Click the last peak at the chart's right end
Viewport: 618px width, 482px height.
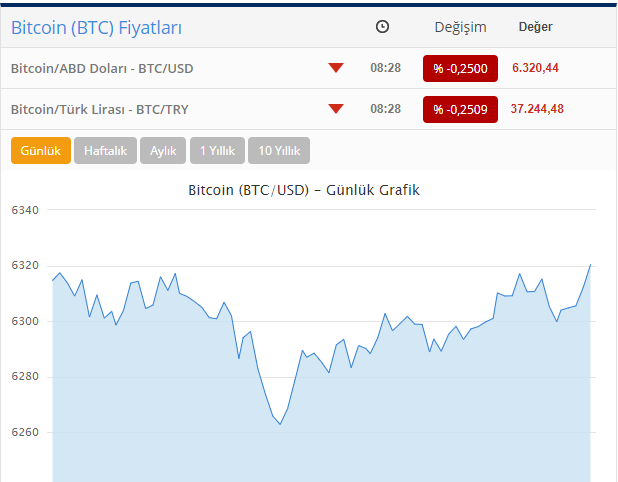click(590, 264)
